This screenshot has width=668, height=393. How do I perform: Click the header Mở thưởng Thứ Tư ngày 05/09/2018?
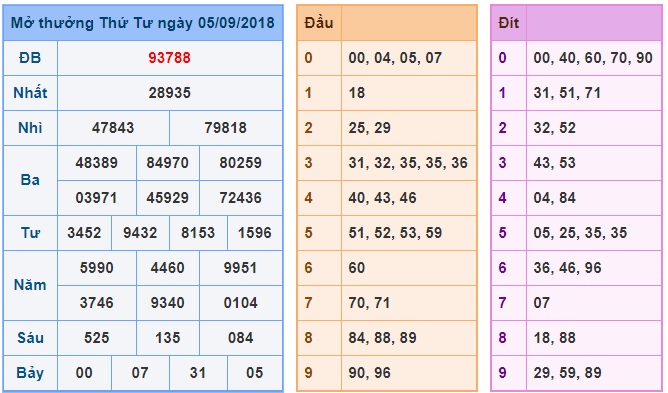(143, 23)
